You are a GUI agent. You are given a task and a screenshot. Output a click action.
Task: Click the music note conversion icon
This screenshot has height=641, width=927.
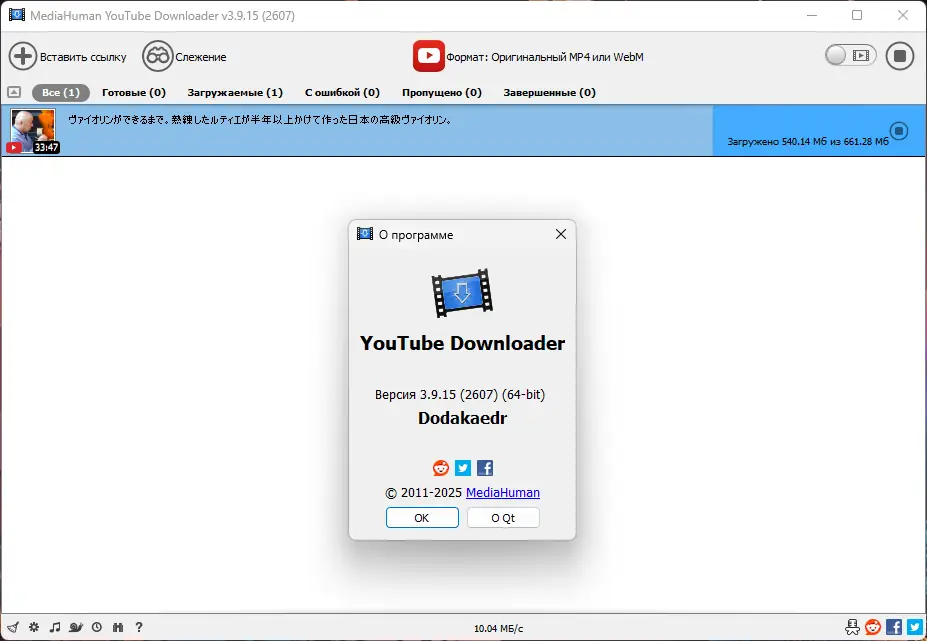pyautogui.click(x=54, y=627)
